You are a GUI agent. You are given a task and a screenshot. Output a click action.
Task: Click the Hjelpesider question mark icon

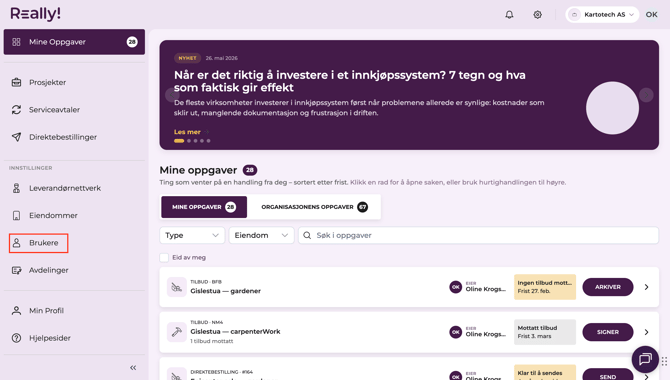(16, 338)
